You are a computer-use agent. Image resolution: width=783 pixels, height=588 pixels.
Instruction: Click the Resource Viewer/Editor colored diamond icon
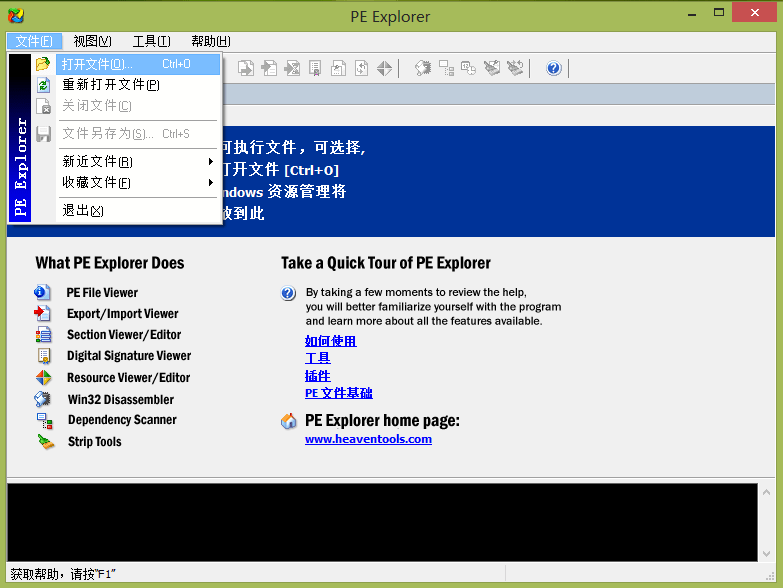point(43,377)
